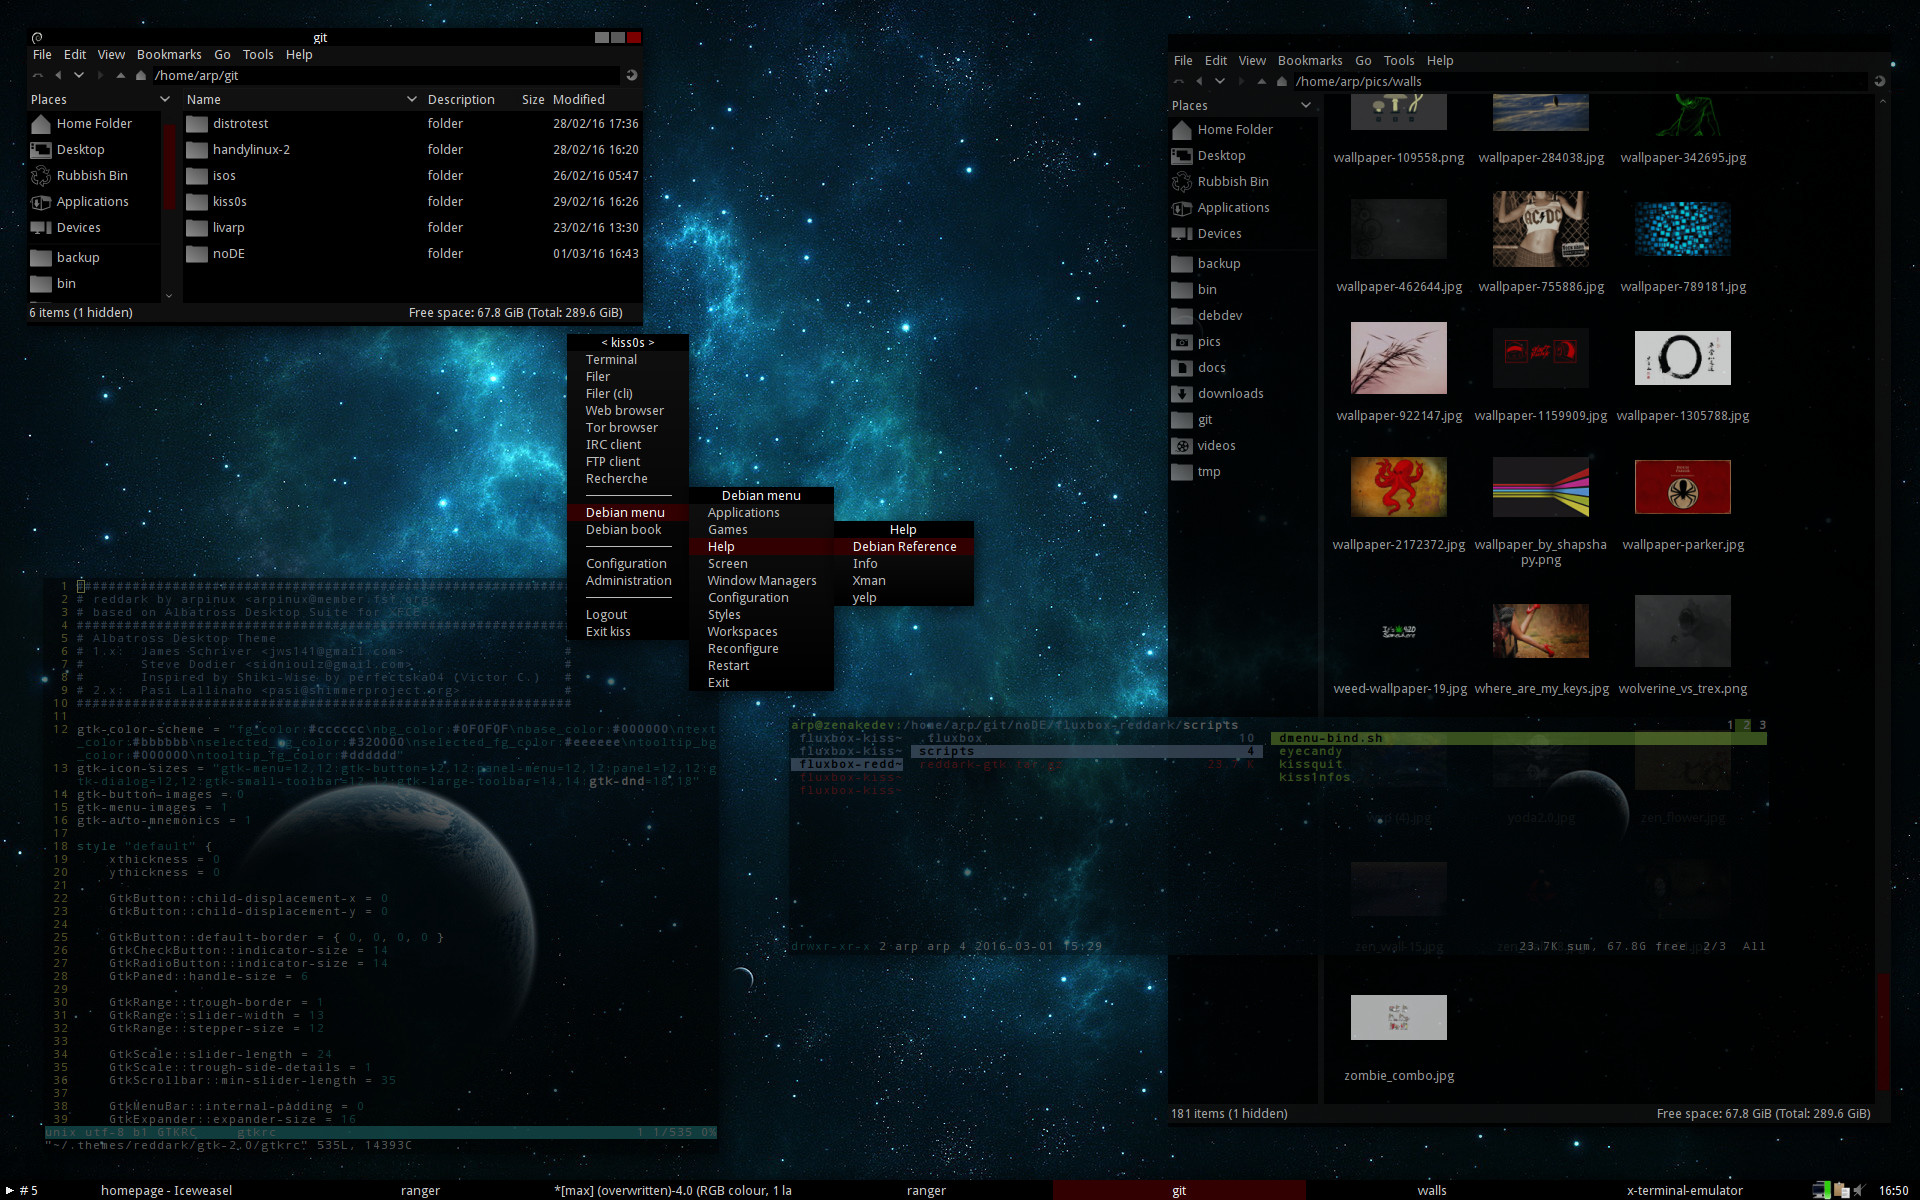Select wallpaper-755886.jpg thumbnail
1920x1200 pixels.
coord(1540,229)
